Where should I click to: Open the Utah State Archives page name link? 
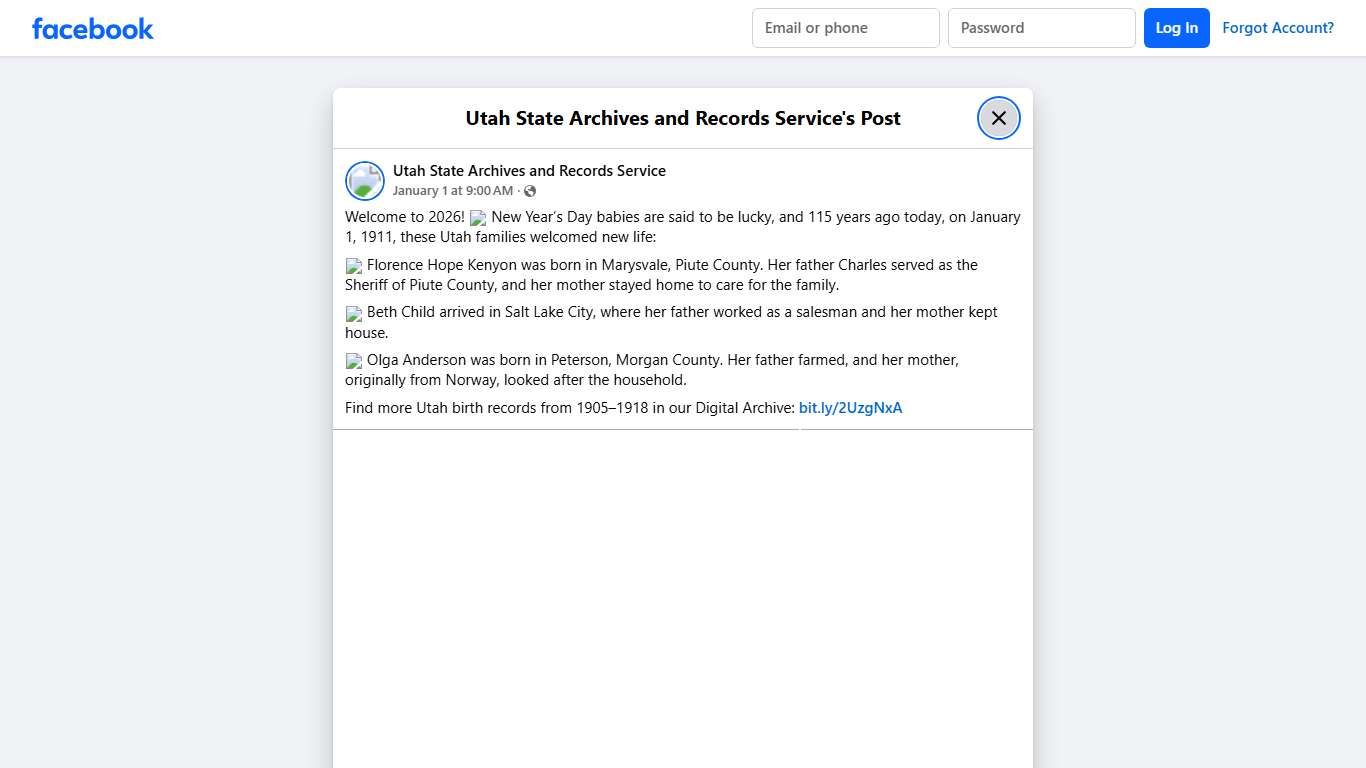[x=529, y=171]
